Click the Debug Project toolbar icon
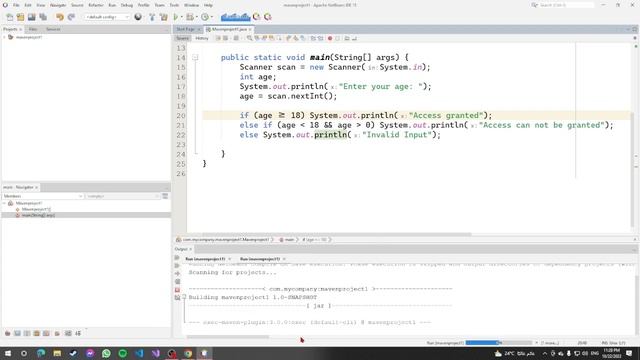This screenshot has height=360, width=640. [x=189, y=17]
